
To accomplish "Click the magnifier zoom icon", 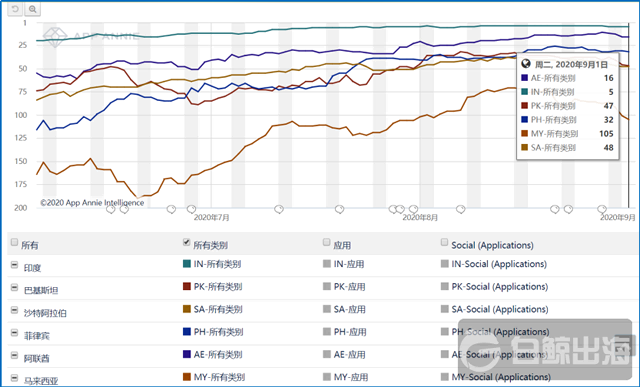I will pos(32,9).
